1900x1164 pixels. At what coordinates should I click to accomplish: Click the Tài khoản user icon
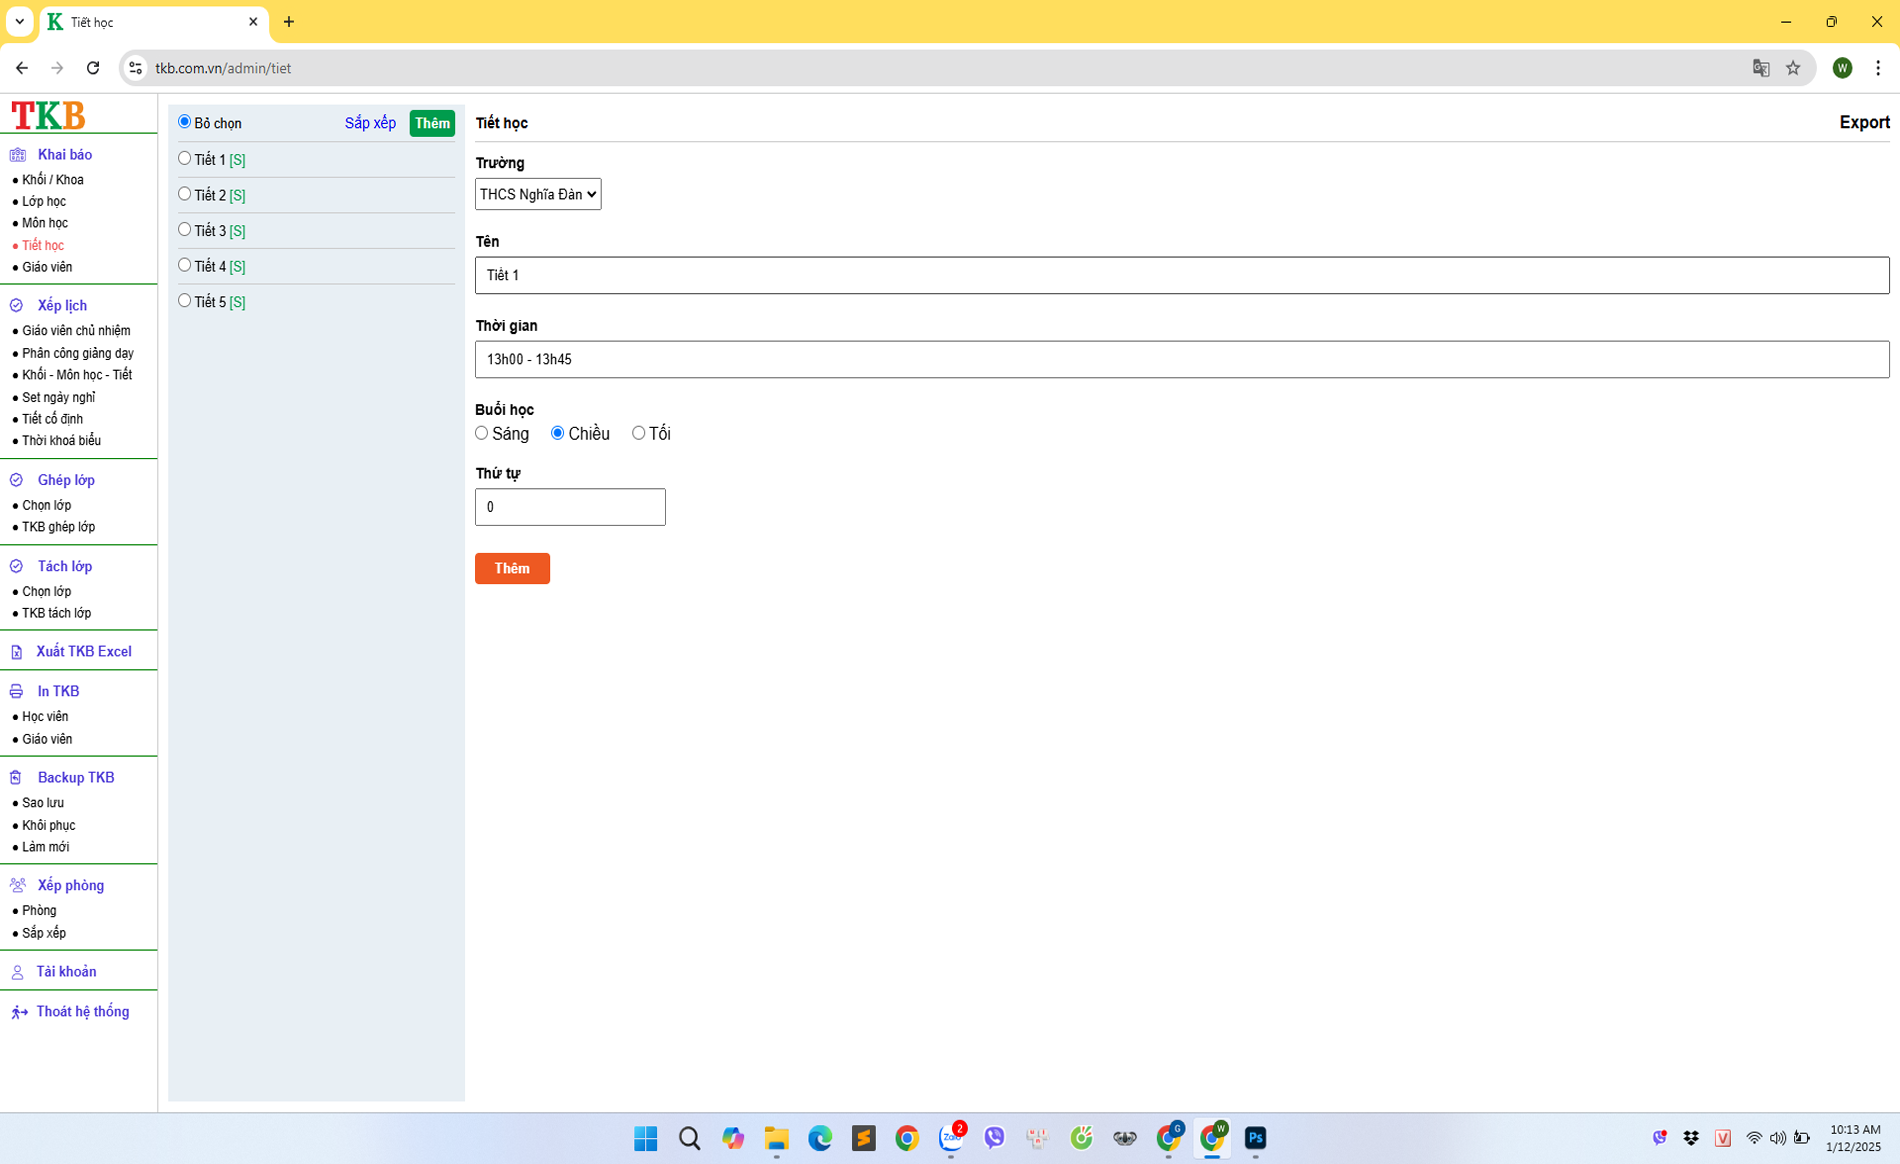pyautogui.click(x=17, y=972)
